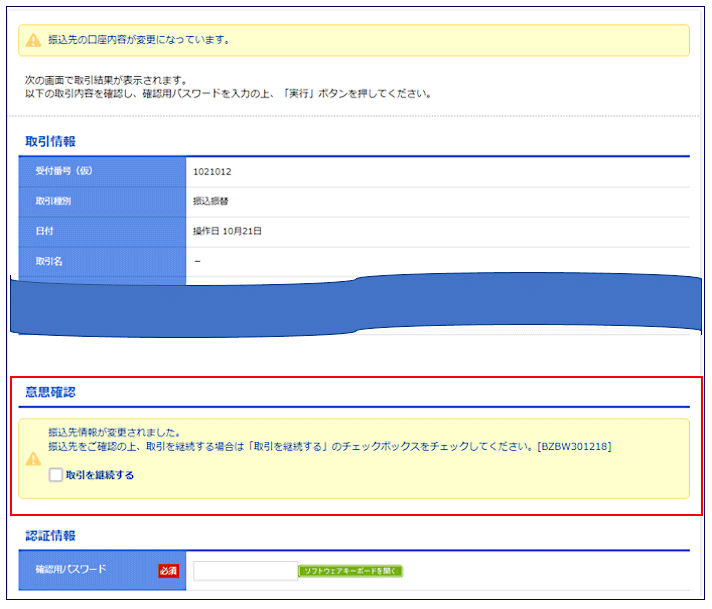Click the 意思確認 section heading
The height and width of the screenshot is (609, 712).
pos(50,392)
